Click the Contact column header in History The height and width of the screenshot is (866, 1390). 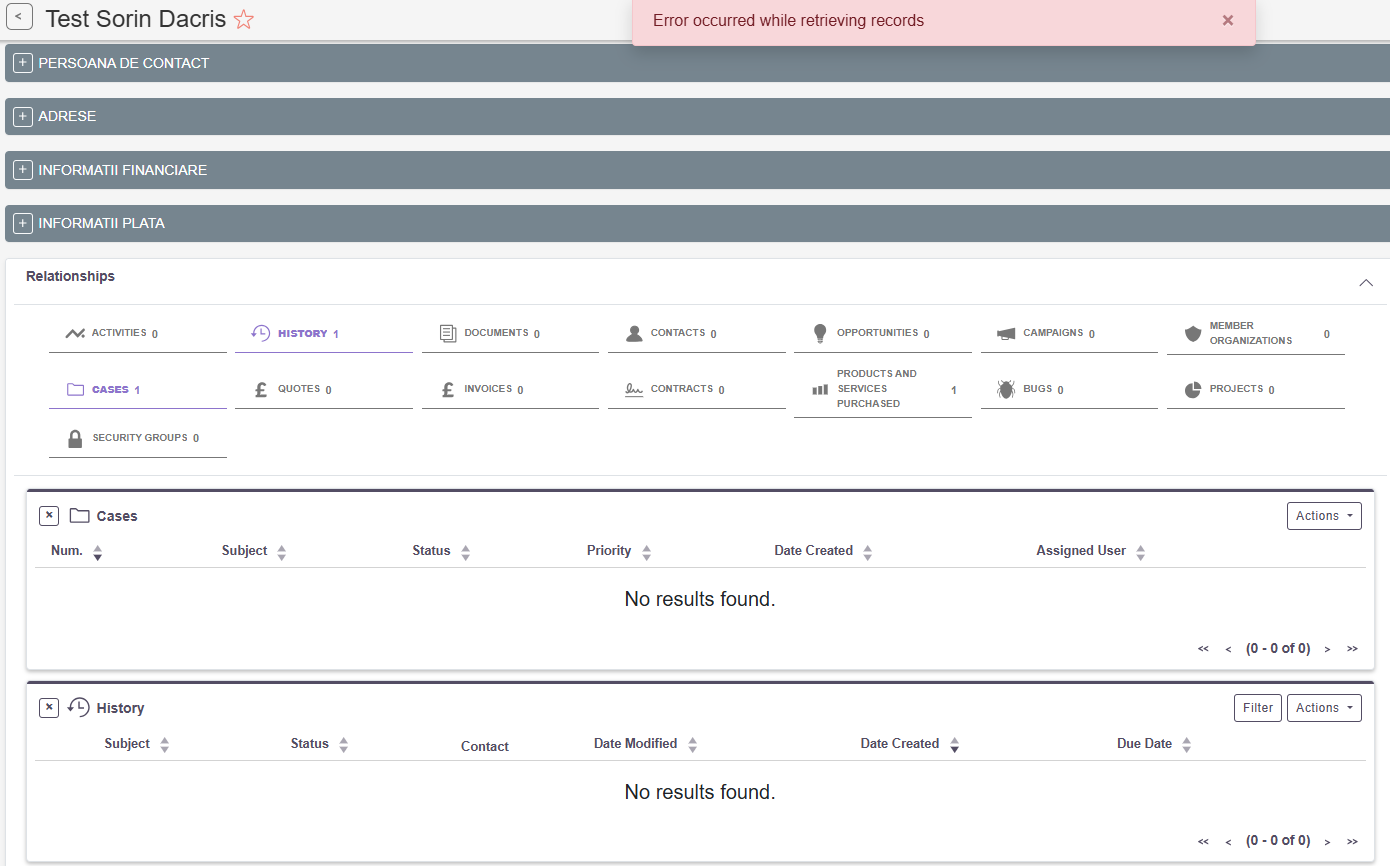tap(485, 746)
